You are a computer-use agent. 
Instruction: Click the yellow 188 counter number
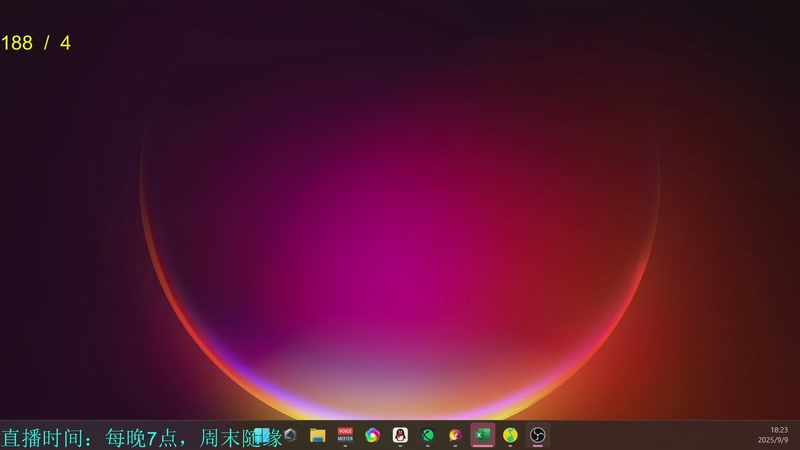tap(17, 43)
